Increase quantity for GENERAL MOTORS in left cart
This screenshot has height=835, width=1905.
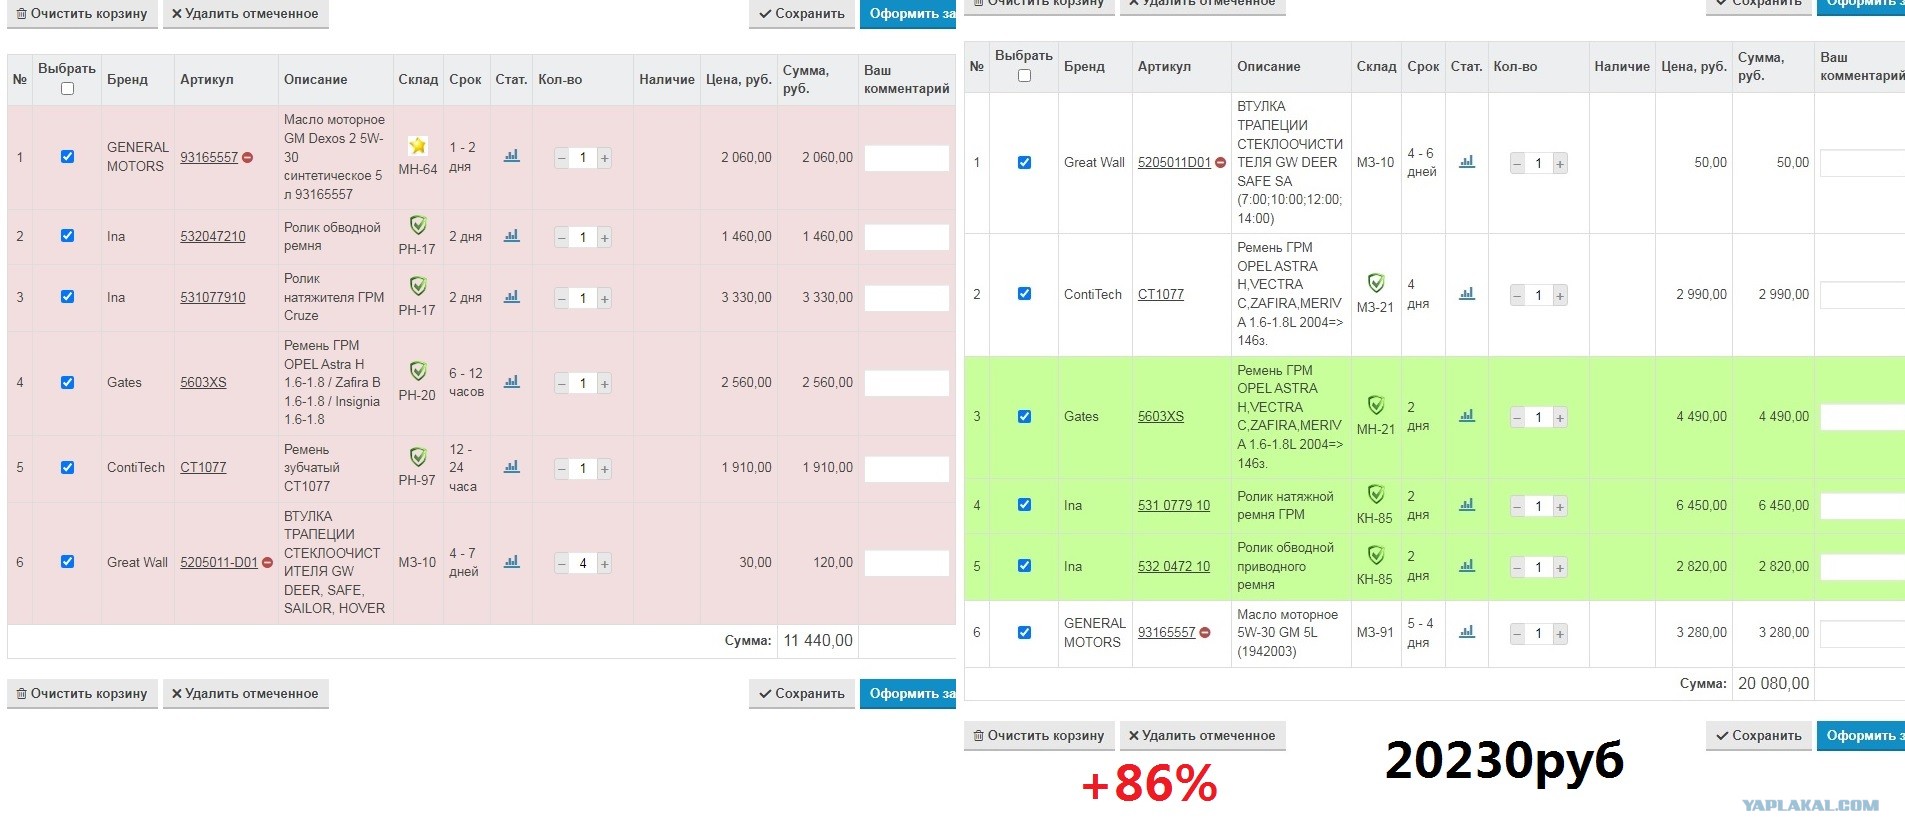604,158
